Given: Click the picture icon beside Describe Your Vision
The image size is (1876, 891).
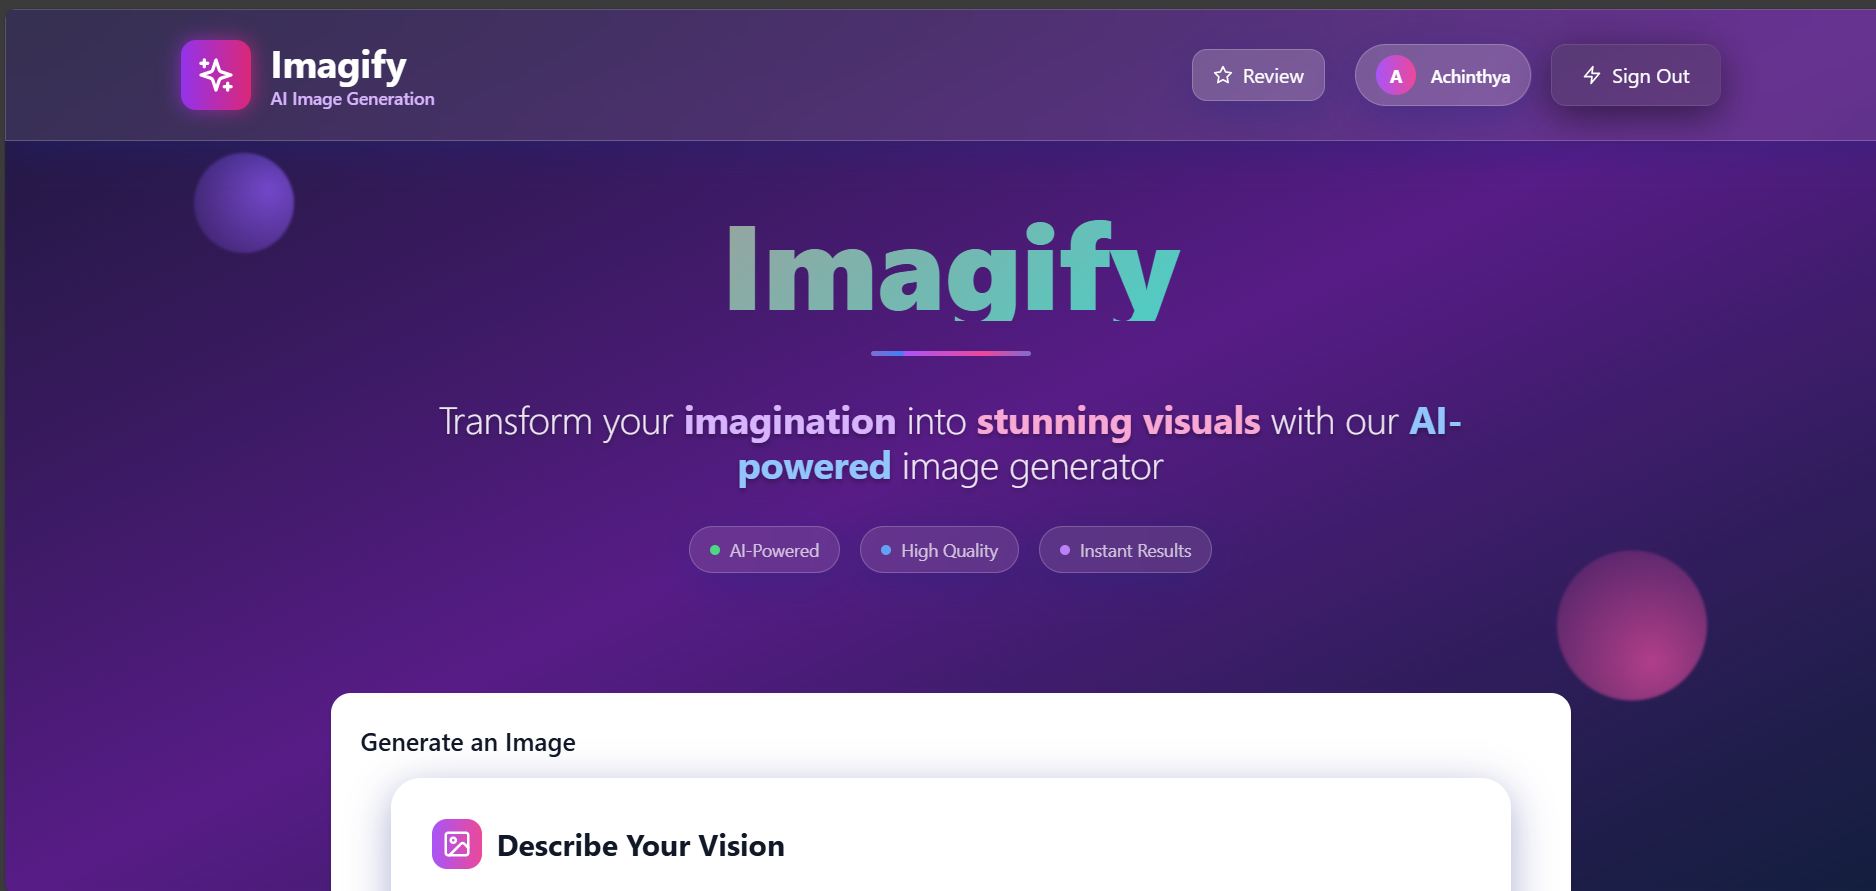Looking at the screenshot, I should coord(457,844).
